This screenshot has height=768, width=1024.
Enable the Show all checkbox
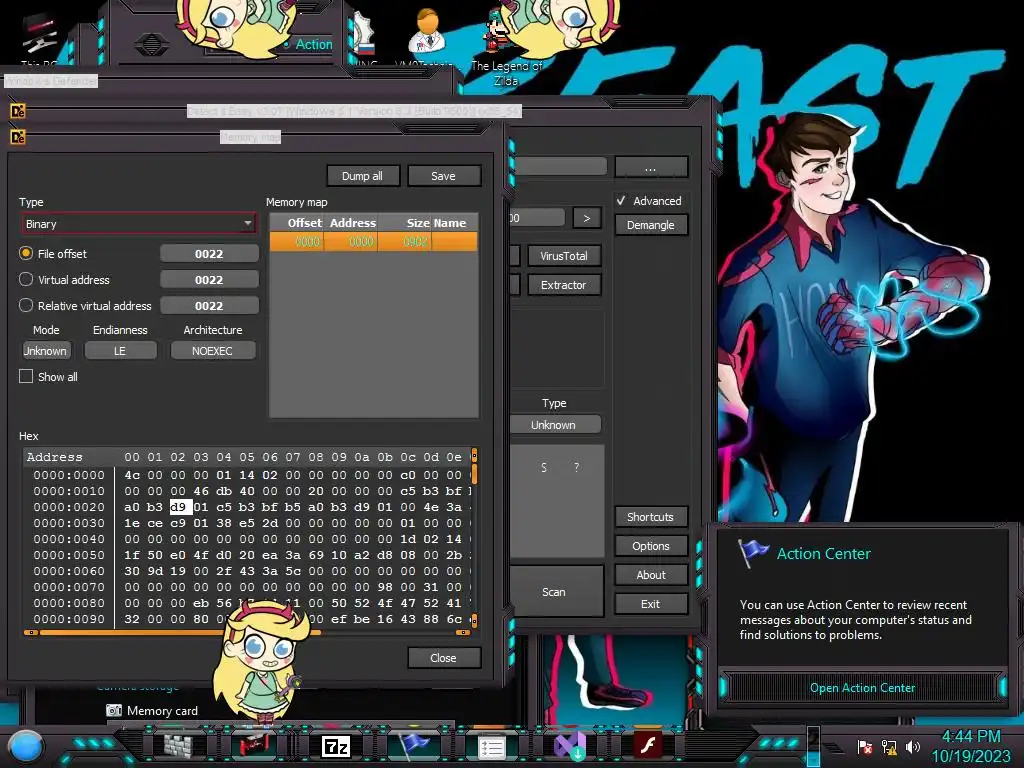(x=26, y=376)
